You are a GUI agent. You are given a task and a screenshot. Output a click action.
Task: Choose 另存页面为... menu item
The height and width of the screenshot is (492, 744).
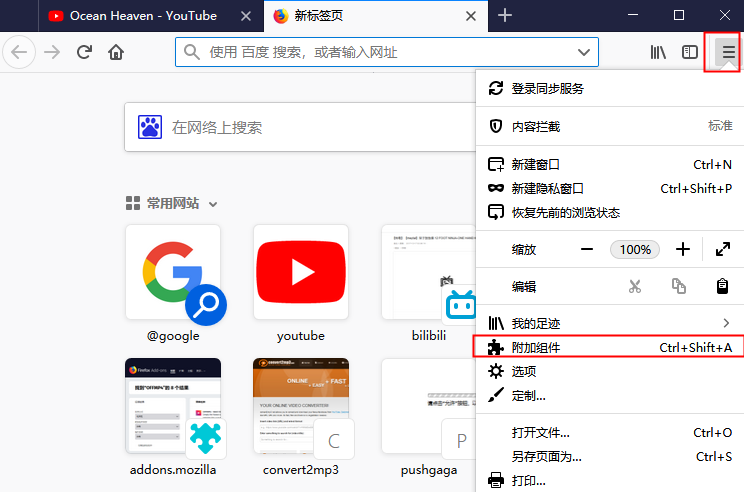coord(610,457)
